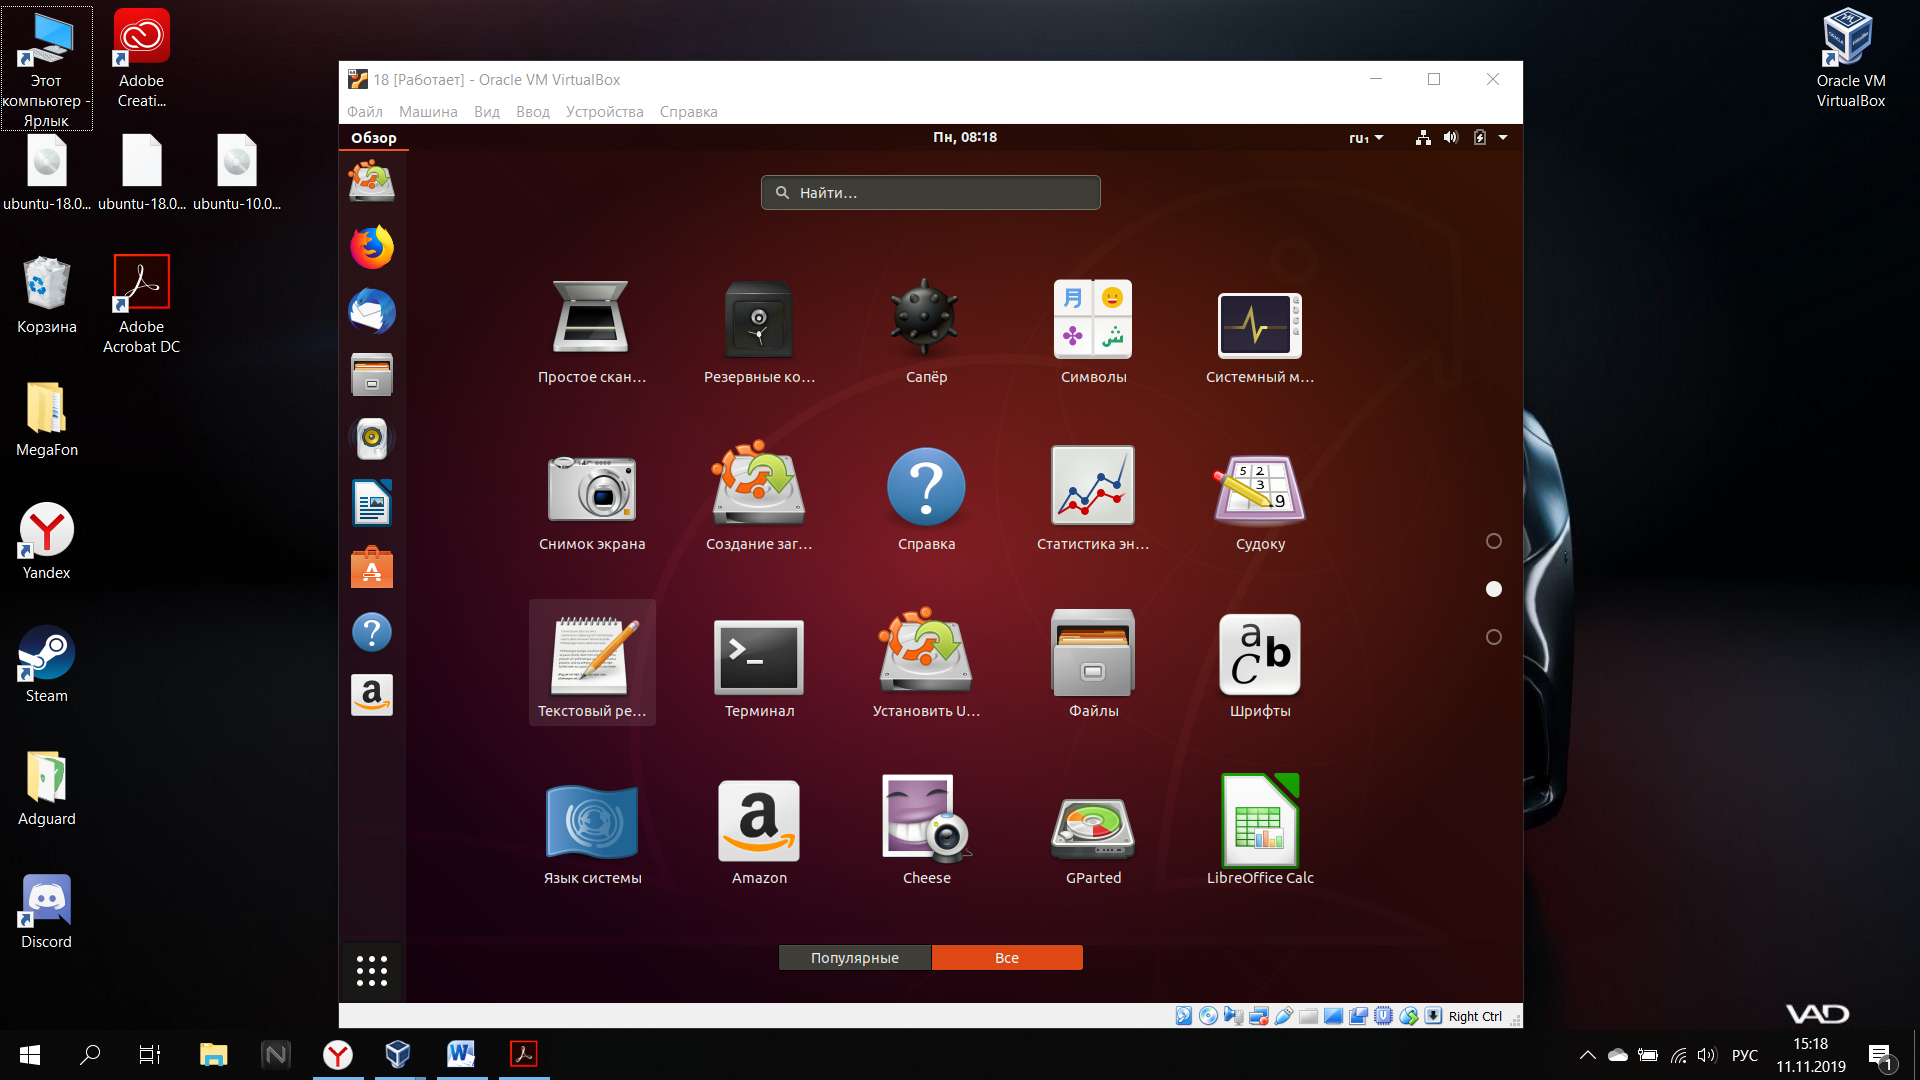Screen dimensions: 1920x1080
Task: Launch Amazon from the app grid
Action: [x=759, y=834]
